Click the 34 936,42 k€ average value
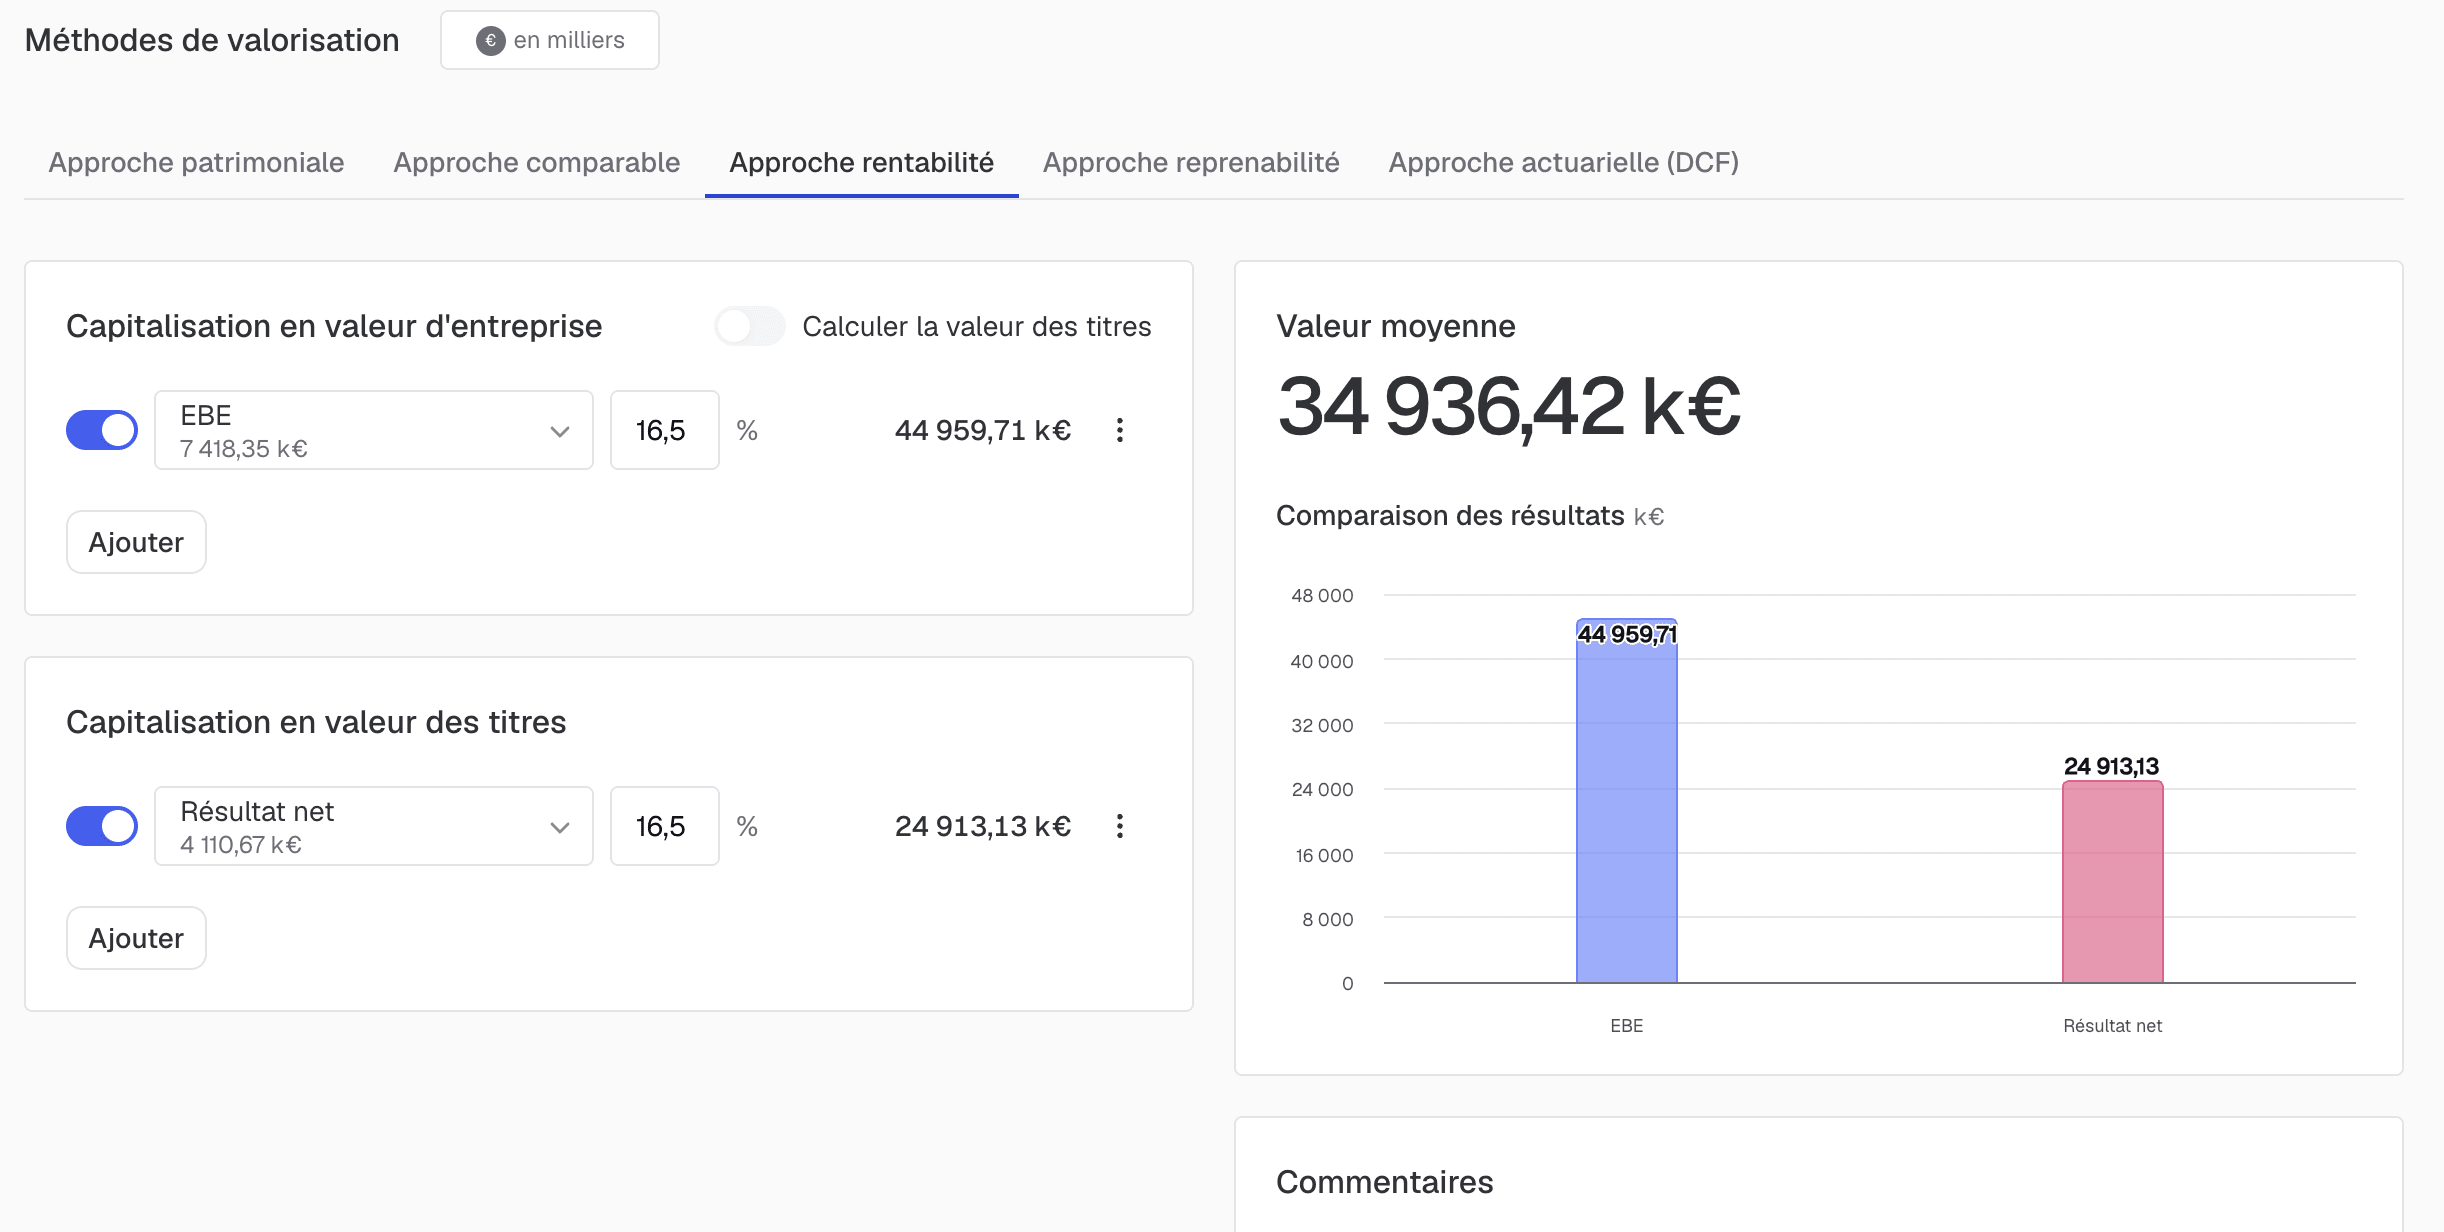 tap(1509, 407)
